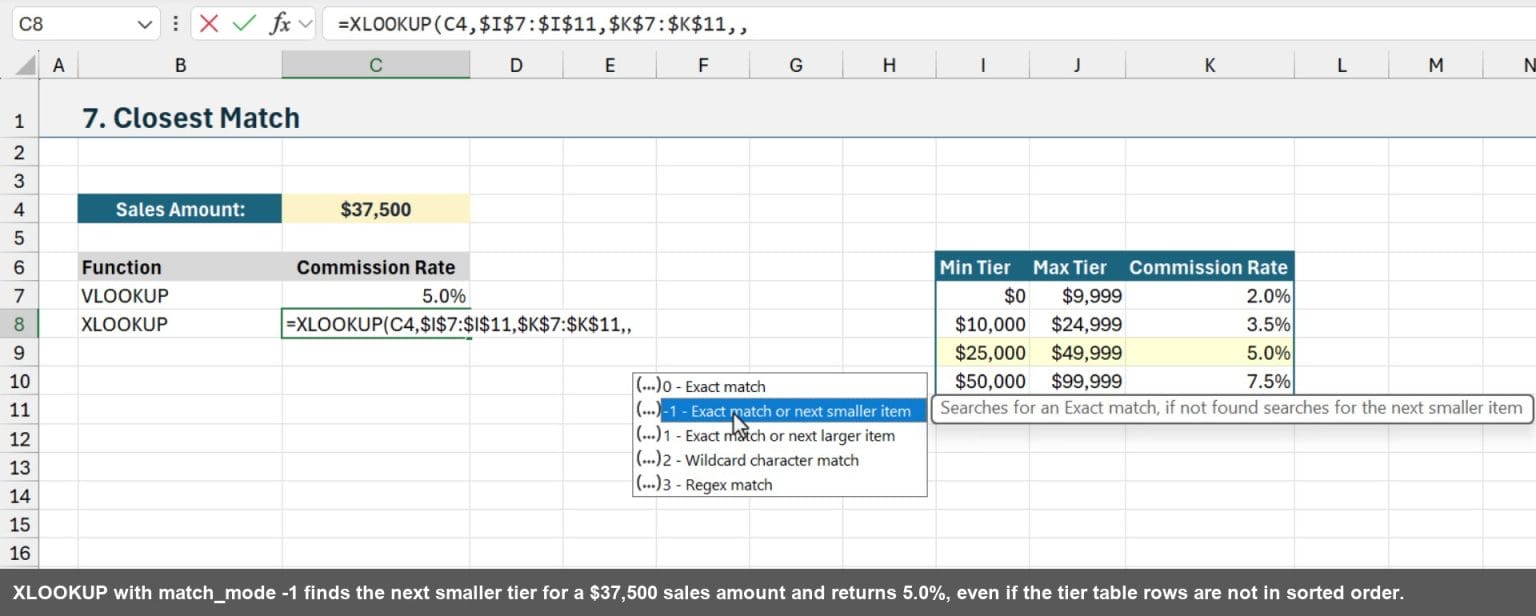Select column F header
Image resolution: width=1536 pixels, height=616 pixels.
[x=702, y=65]
